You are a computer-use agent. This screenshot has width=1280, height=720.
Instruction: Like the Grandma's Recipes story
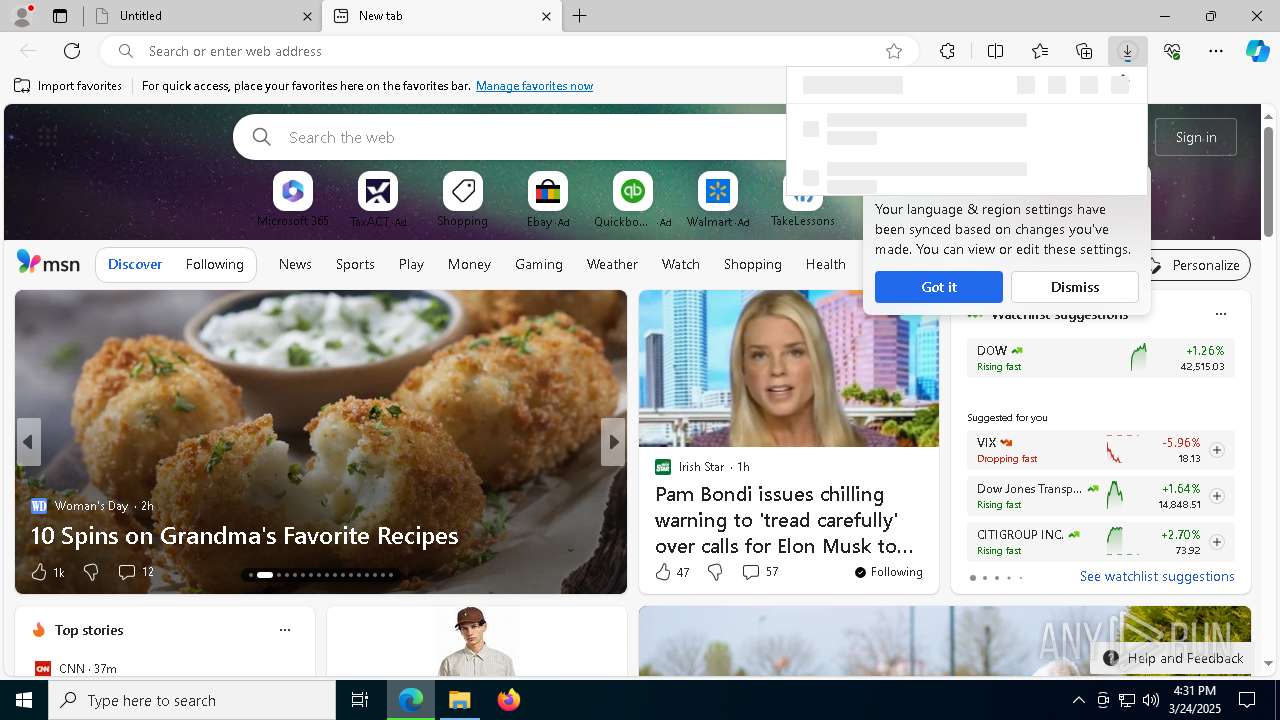point(47,572)
